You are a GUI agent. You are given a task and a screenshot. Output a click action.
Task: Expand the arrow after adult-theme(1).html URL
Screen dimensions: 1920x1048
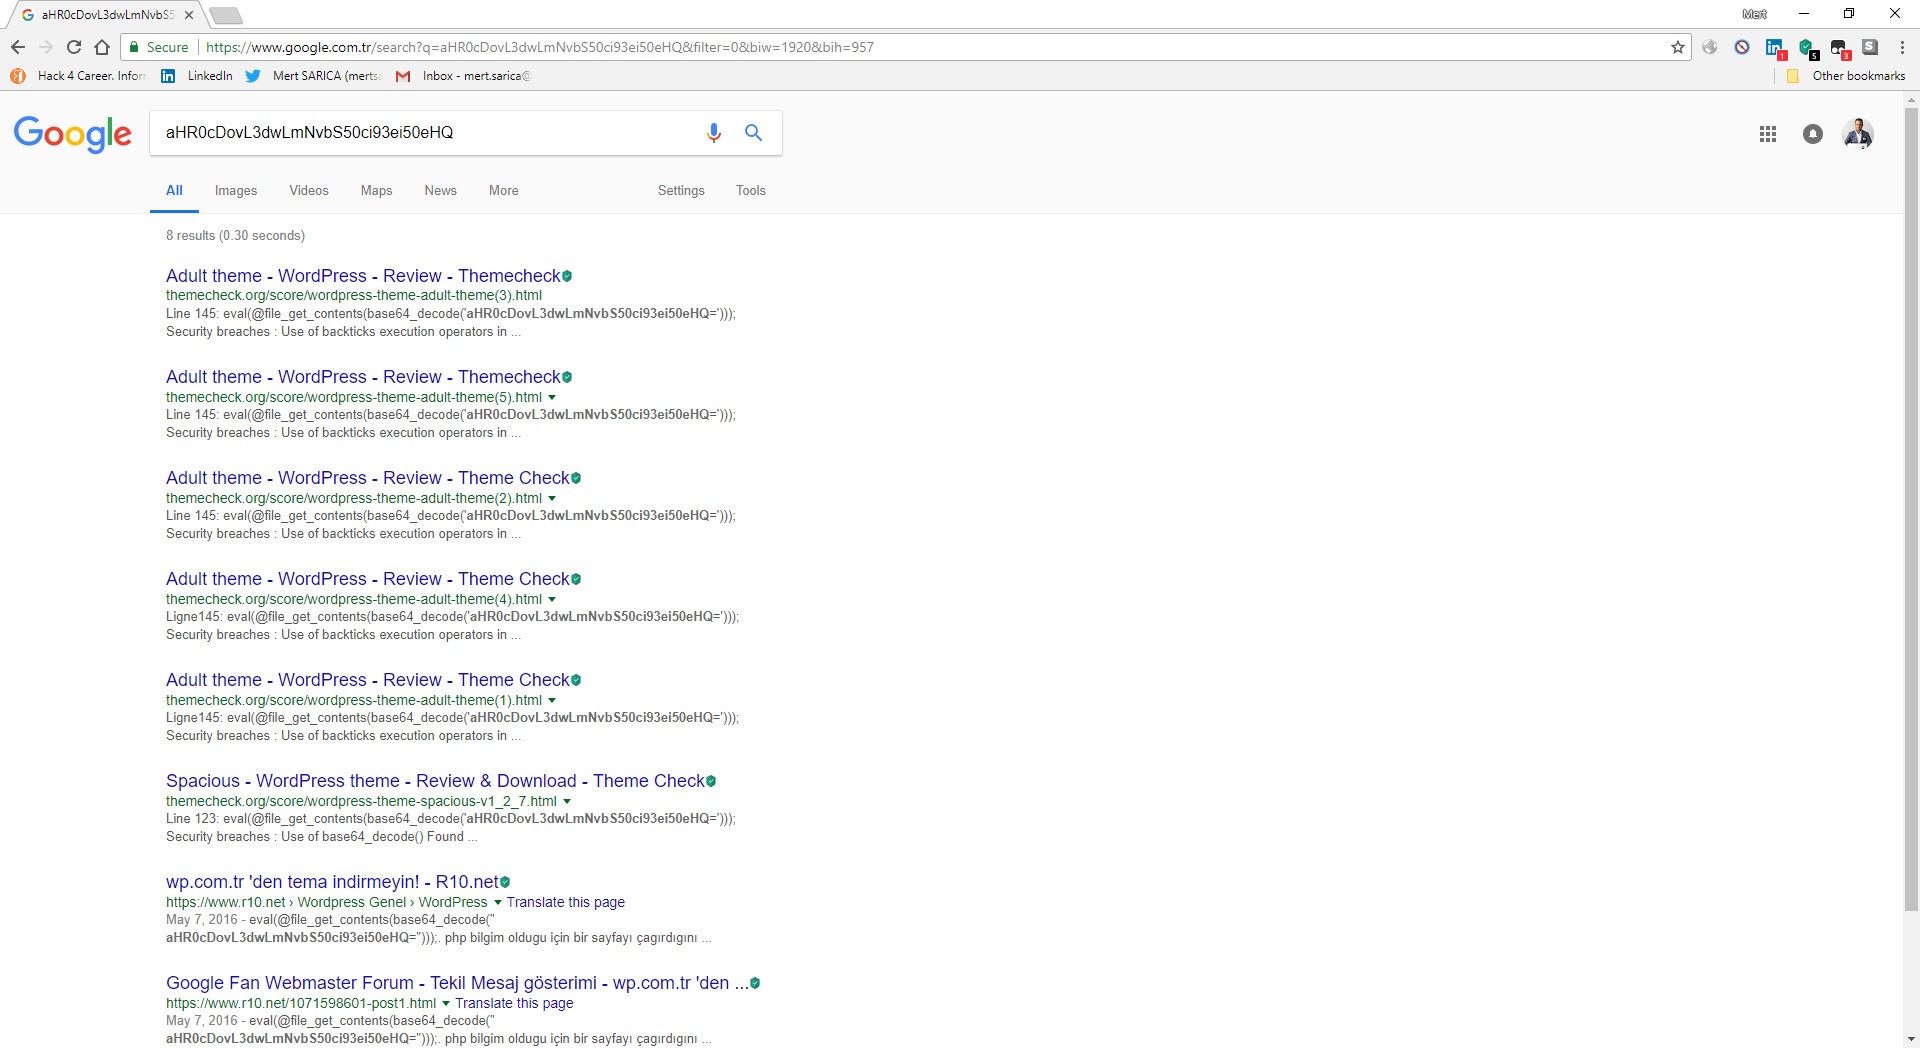point(552,701)
